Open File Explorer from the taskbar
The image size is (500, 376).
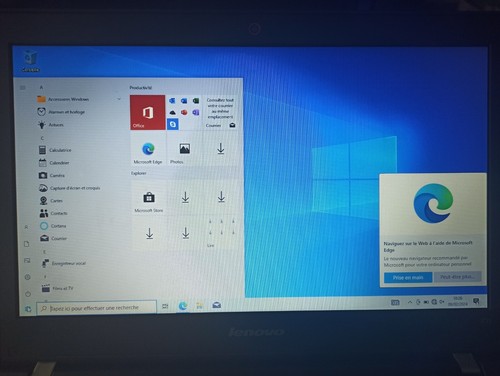click(x=200, y=305)
